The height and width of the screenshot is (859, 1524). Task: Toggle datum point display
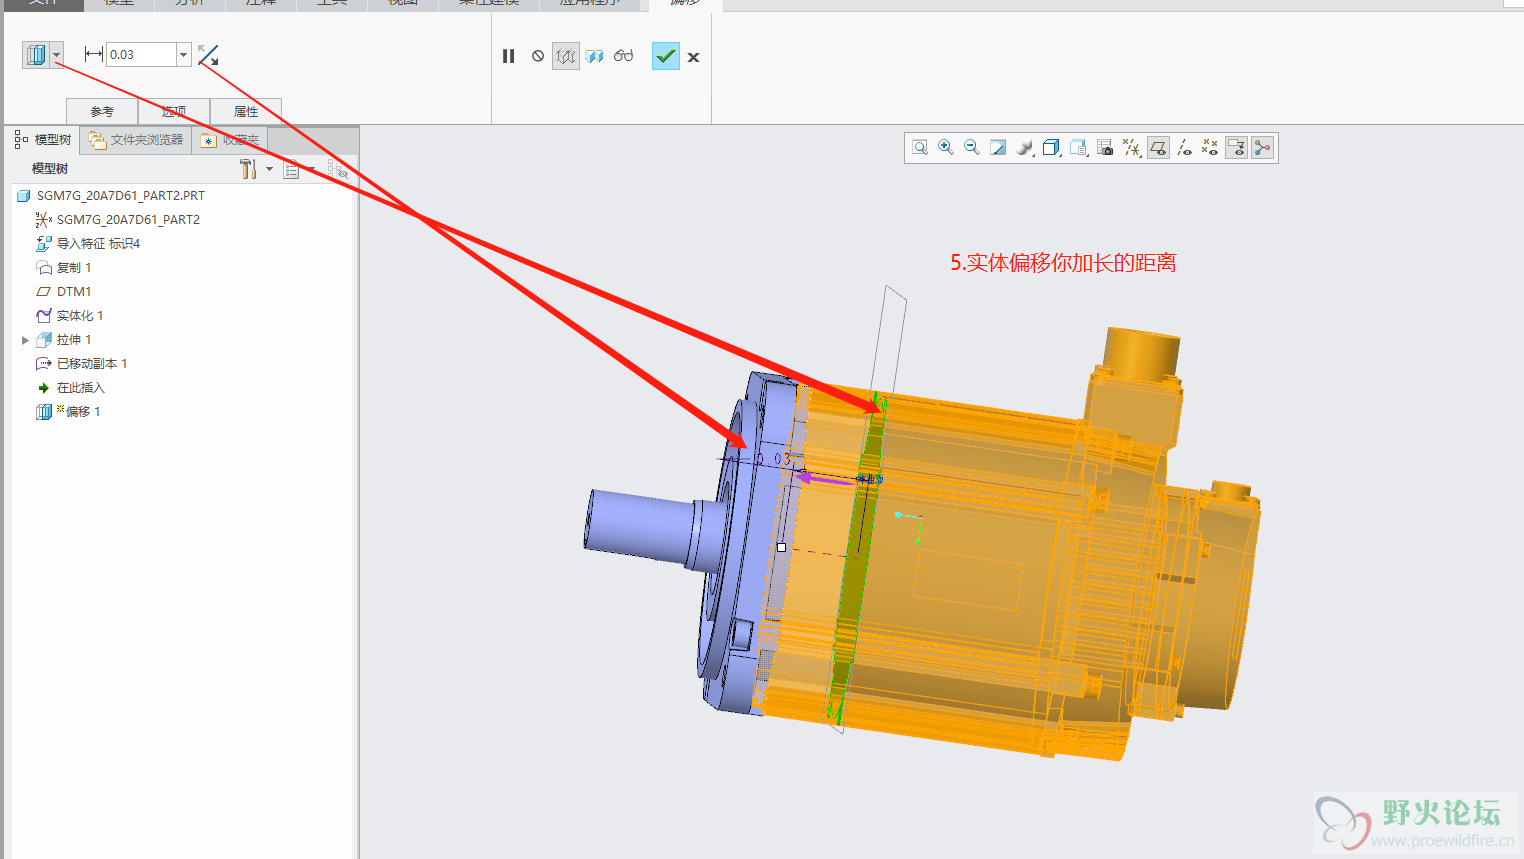point(1210,148)
